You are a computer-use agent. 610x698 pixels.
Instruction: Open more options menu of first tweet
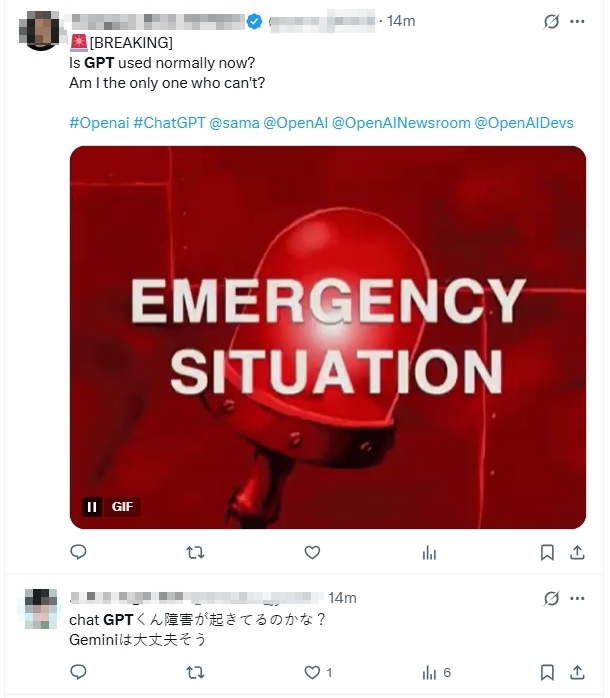point(577,21)
